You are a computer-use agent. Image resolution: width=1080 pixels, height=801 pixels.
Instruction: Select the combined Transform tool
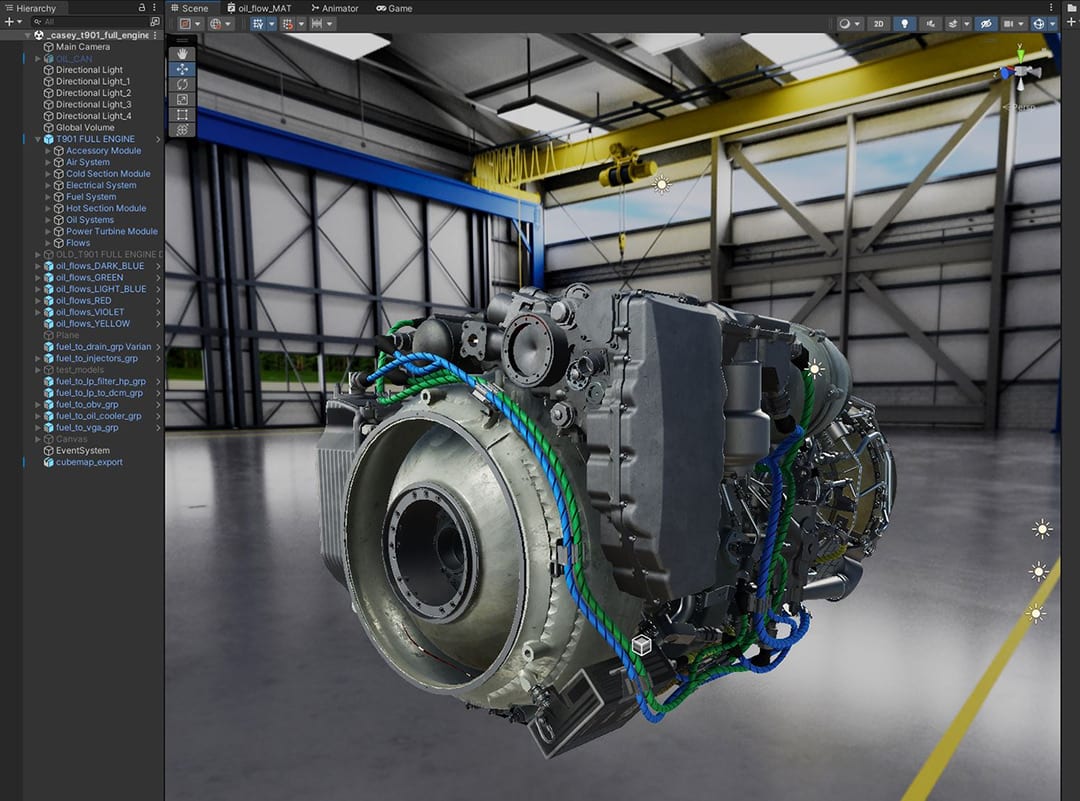click(x=182, y=129)
